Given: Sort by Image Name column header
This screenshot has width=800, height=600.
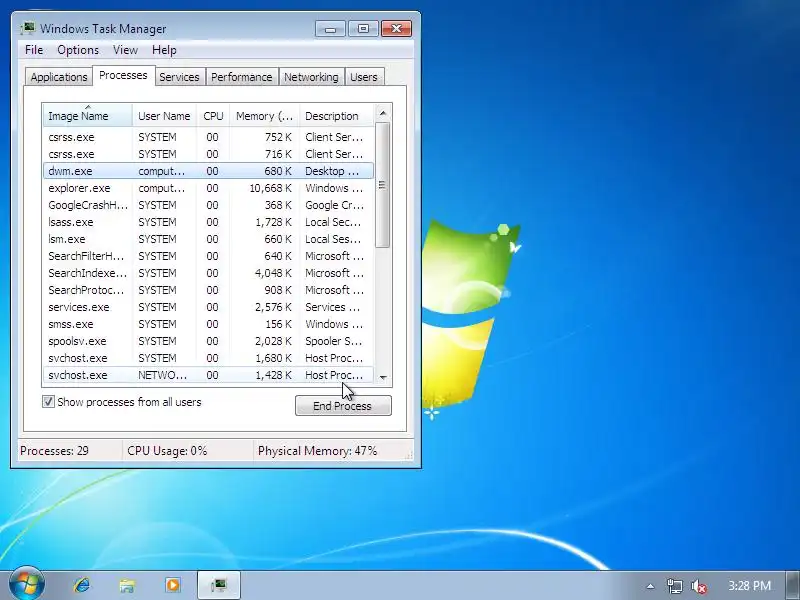Looking at the screenshot, I should click(x=88, y=116).
